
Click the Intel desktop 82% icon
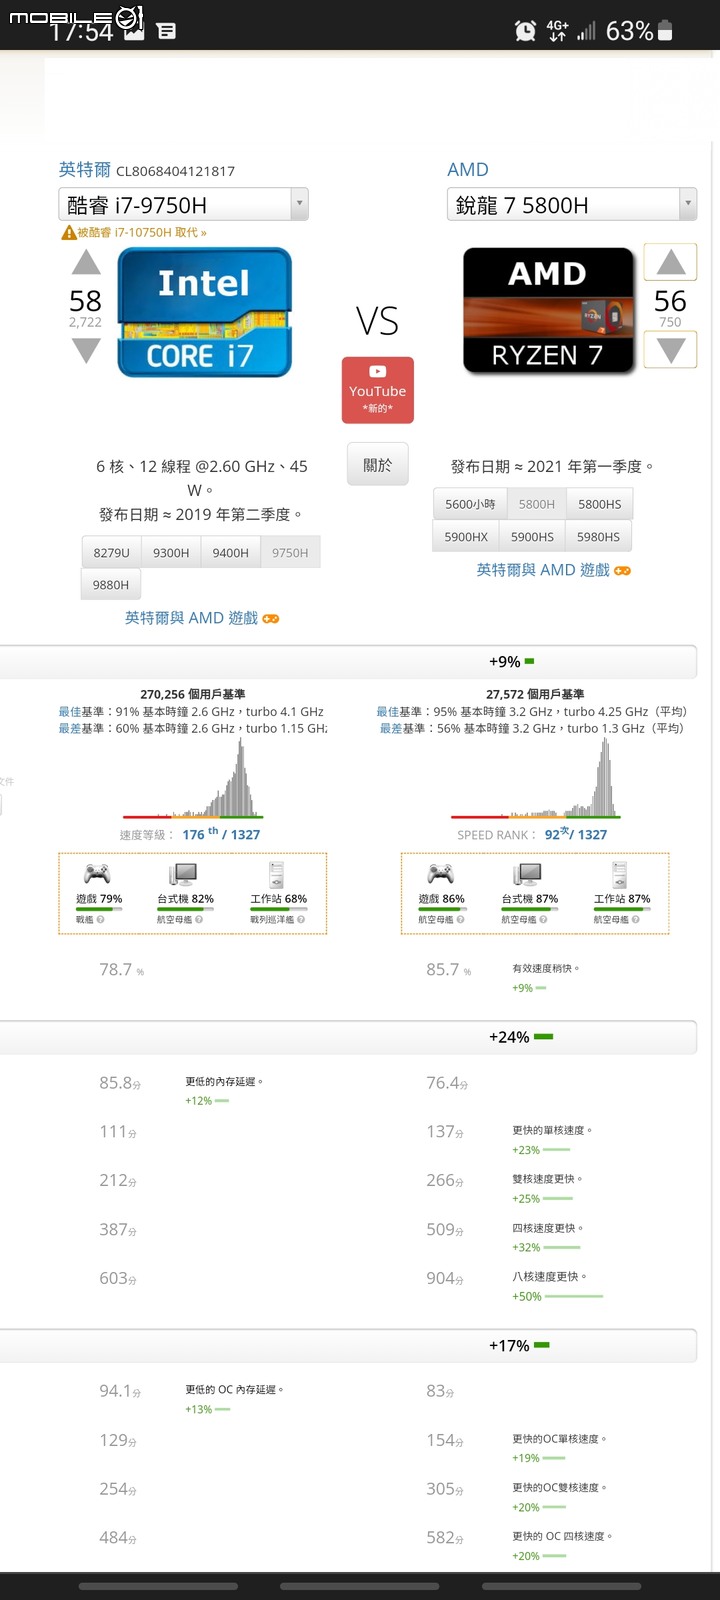click(x=184, y=874)
